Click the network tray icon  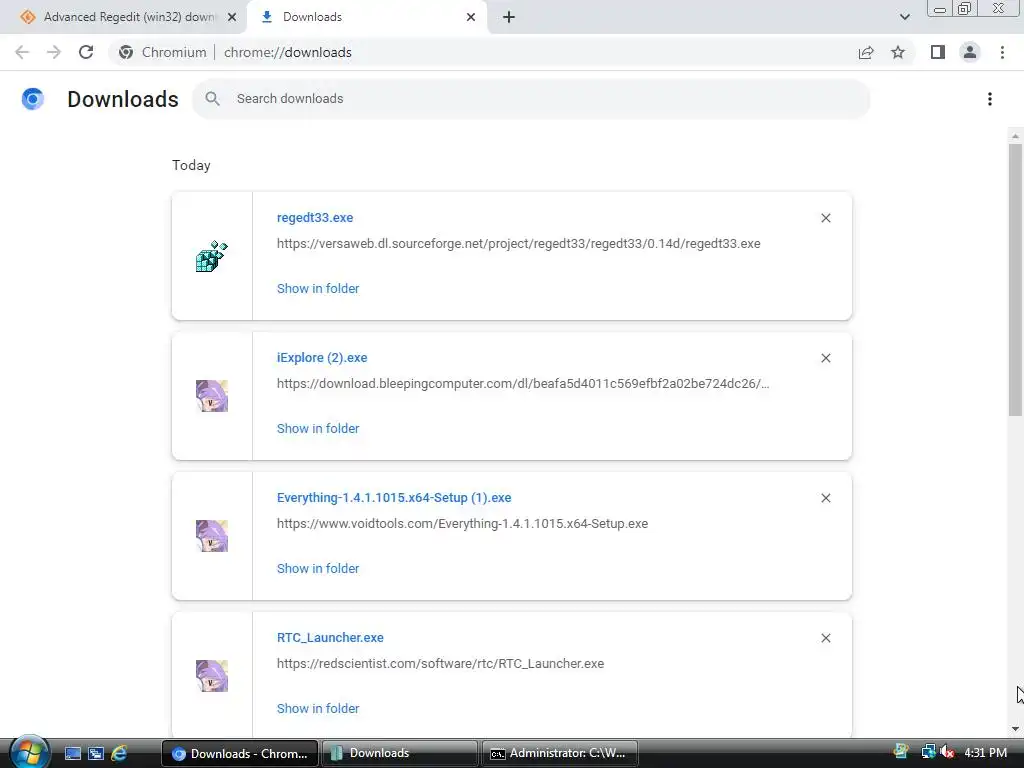pyautogui.click(x=927, y=753)
